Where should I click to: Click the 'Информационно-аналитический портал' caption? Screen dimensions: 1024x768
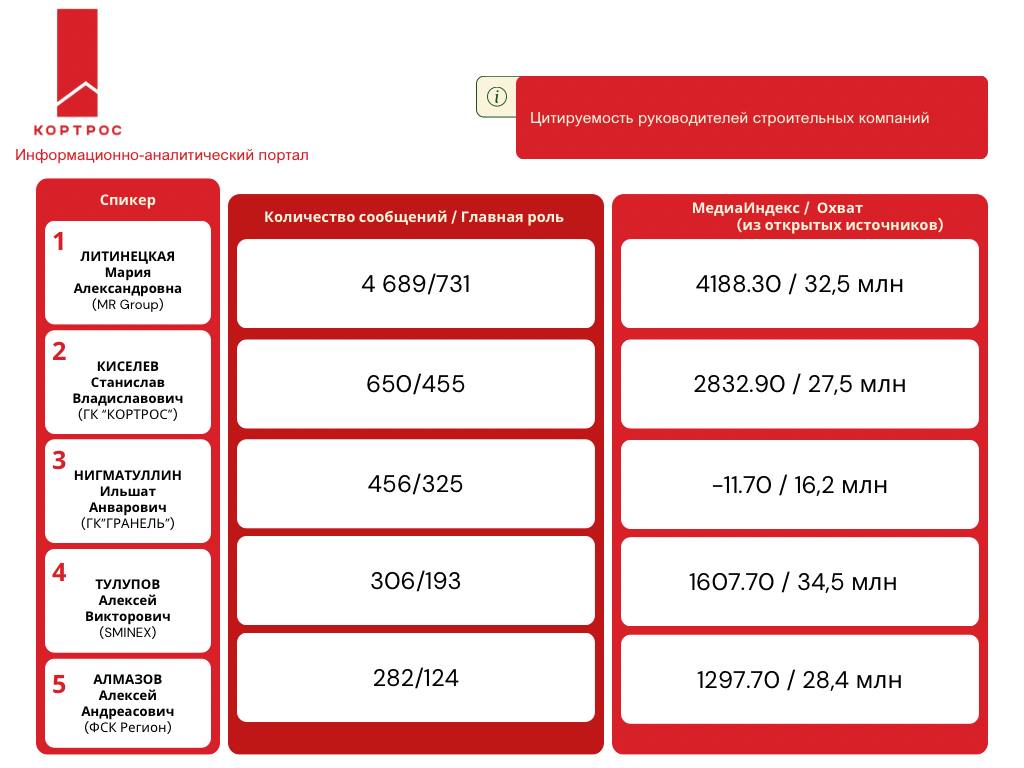click(x=161, y=155)
